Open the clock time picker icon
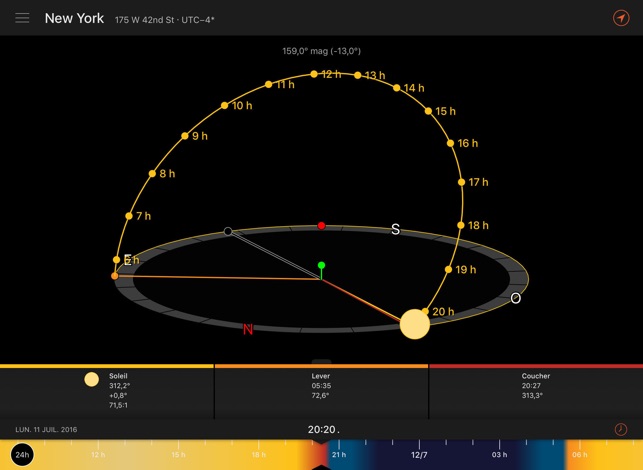 pyautogui.click(x=620, y=429)
